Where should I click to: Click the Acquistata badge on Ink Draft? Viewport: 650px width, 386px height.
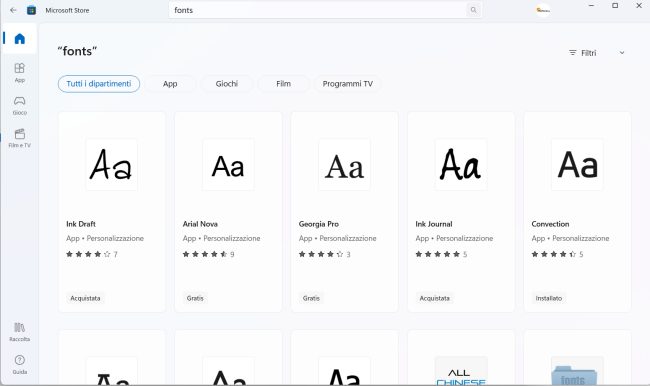(85, 298)
